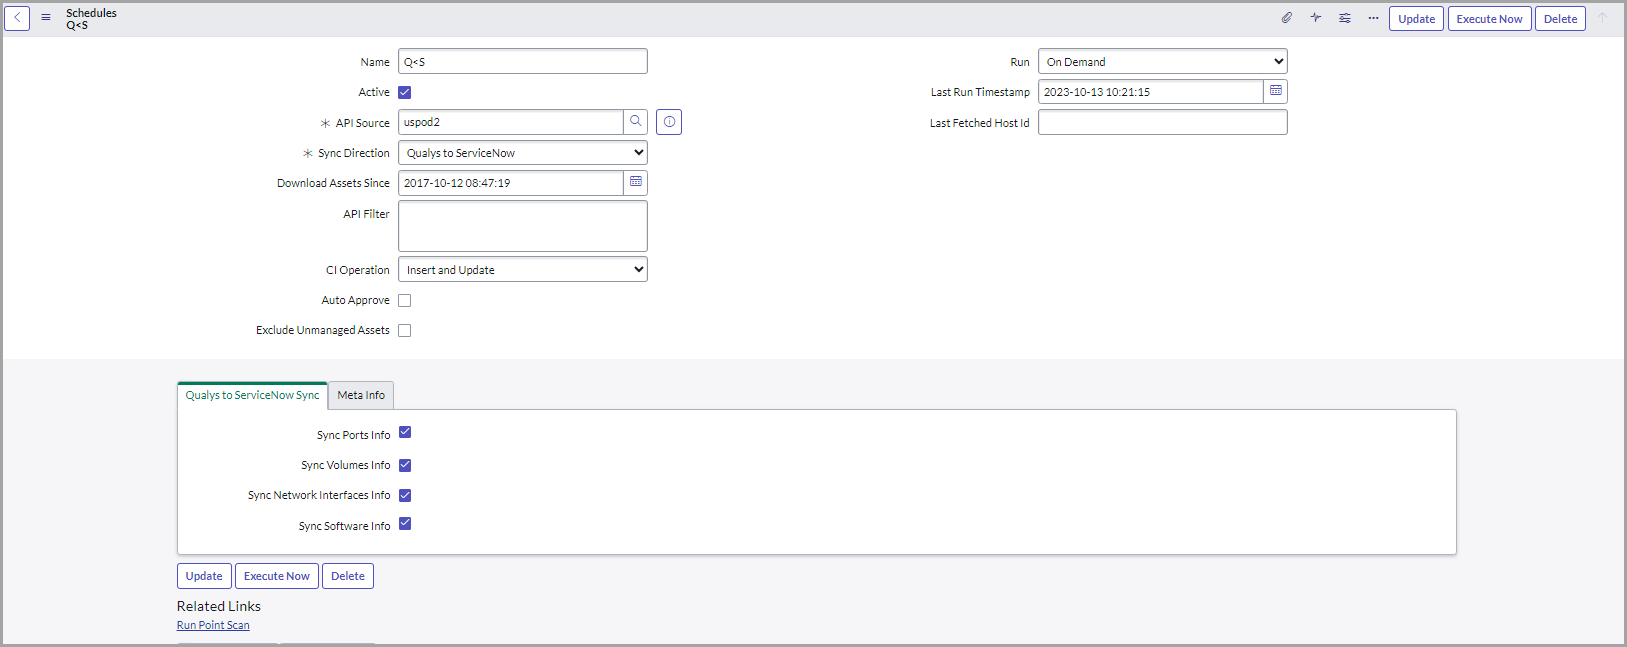
Task: Open the activity stream icon
Action: [1316, 18]
